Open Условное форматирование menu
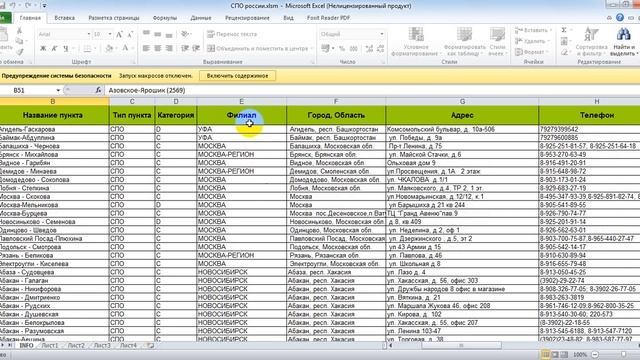640x360 pixels. [416, 42]
